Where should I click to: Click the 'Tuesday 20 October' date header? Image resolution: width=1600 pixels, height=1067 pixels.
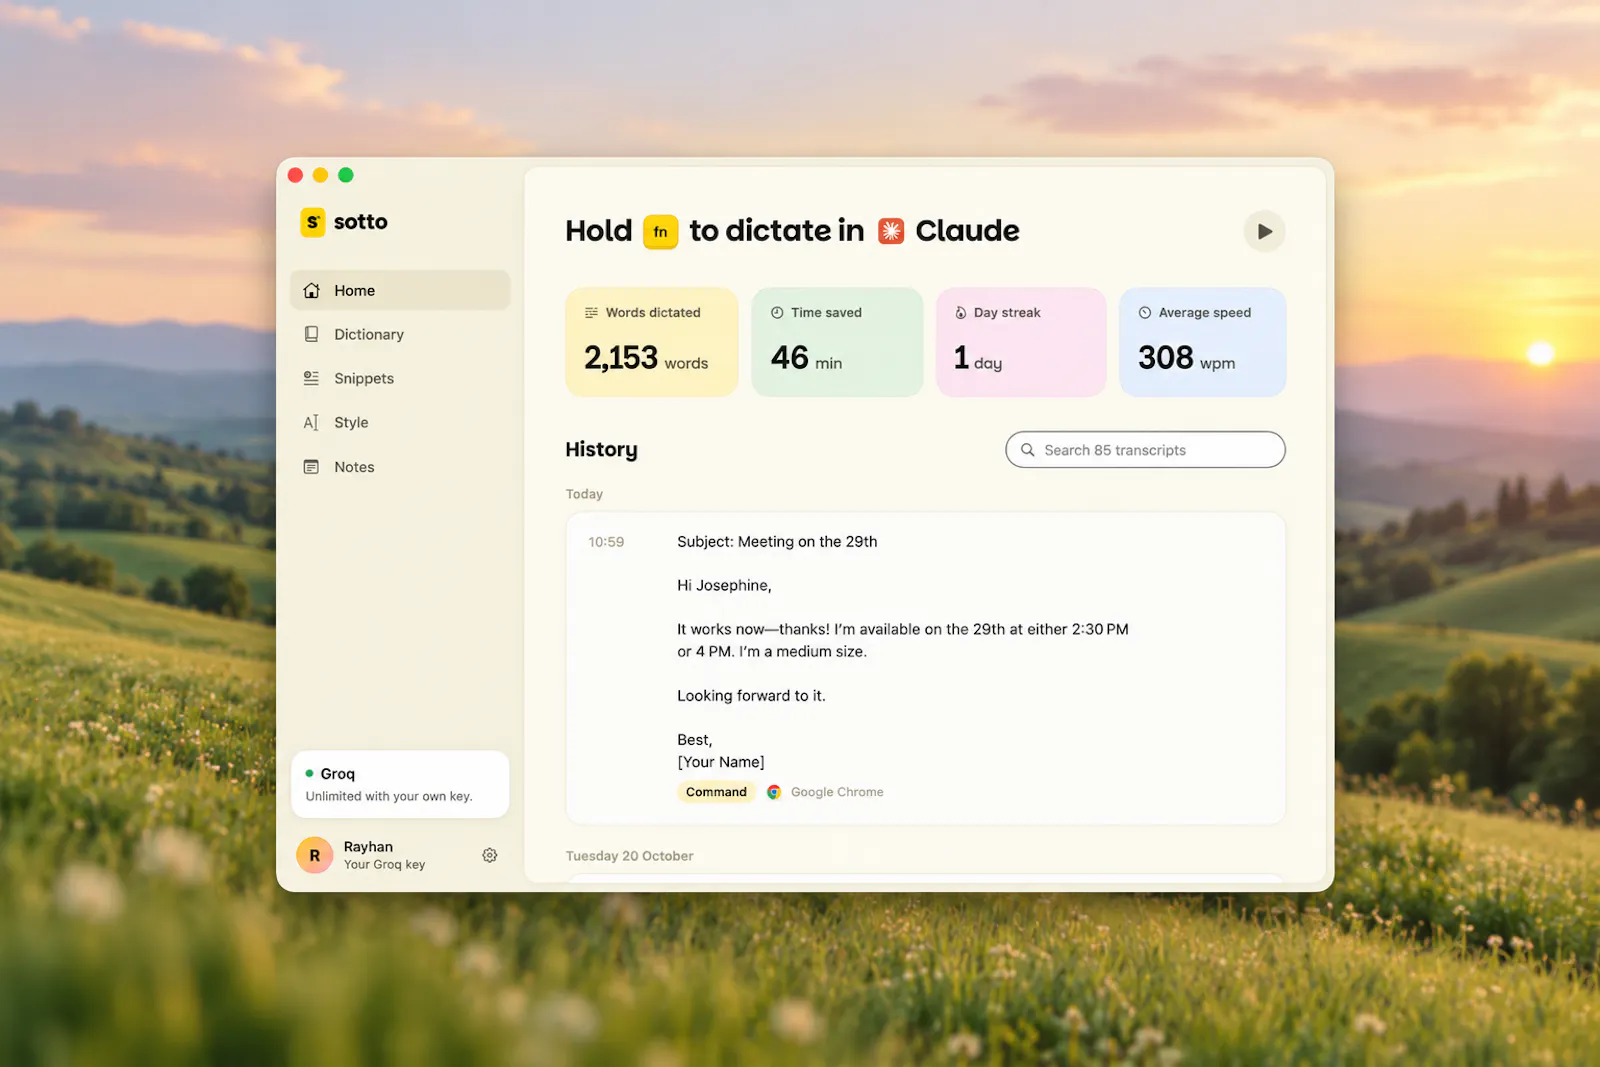pyautogui.click(x=629, y=856)
